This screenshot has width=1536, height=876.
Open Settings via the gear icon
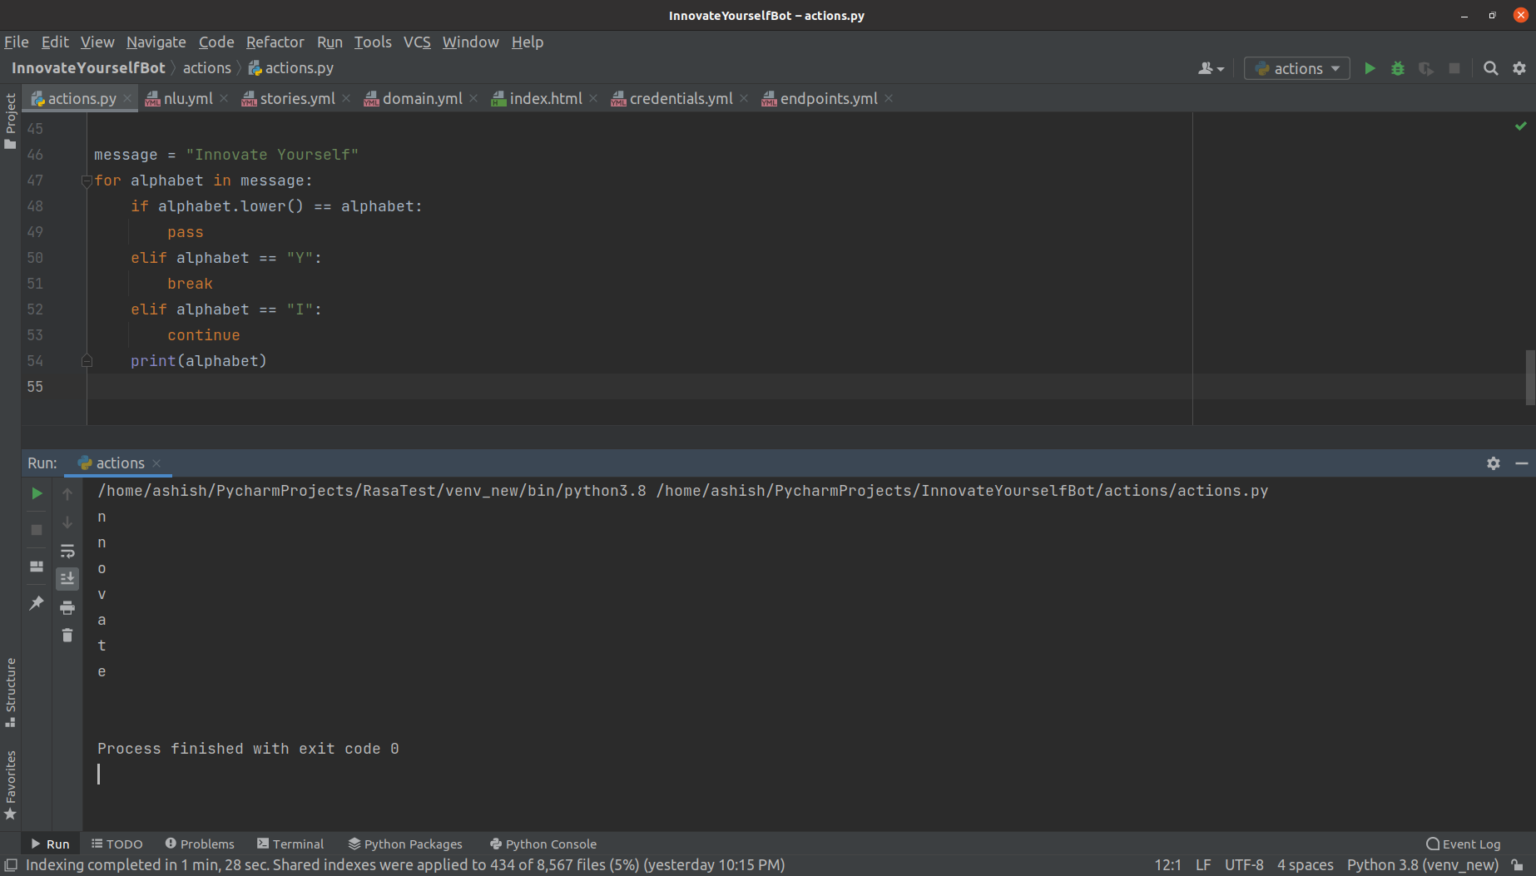pos(1520,68)
